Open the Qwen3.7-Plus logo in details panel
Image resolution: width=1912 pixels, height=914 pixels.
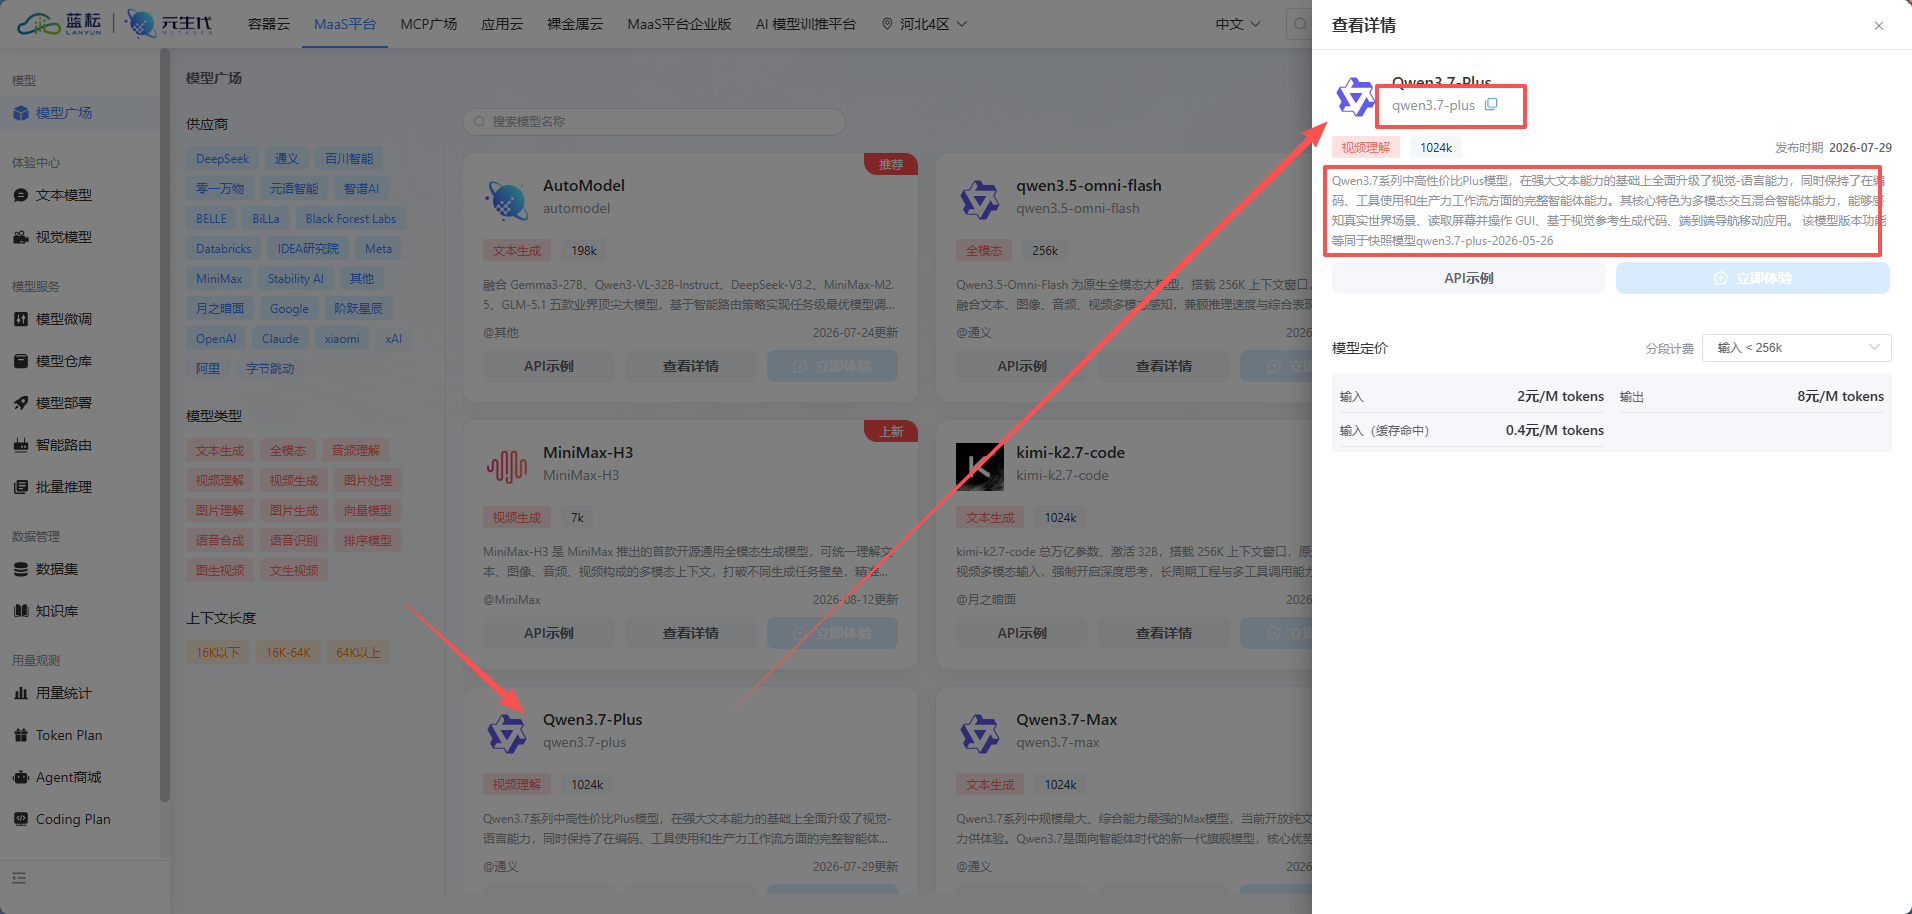coord(1356,97)
